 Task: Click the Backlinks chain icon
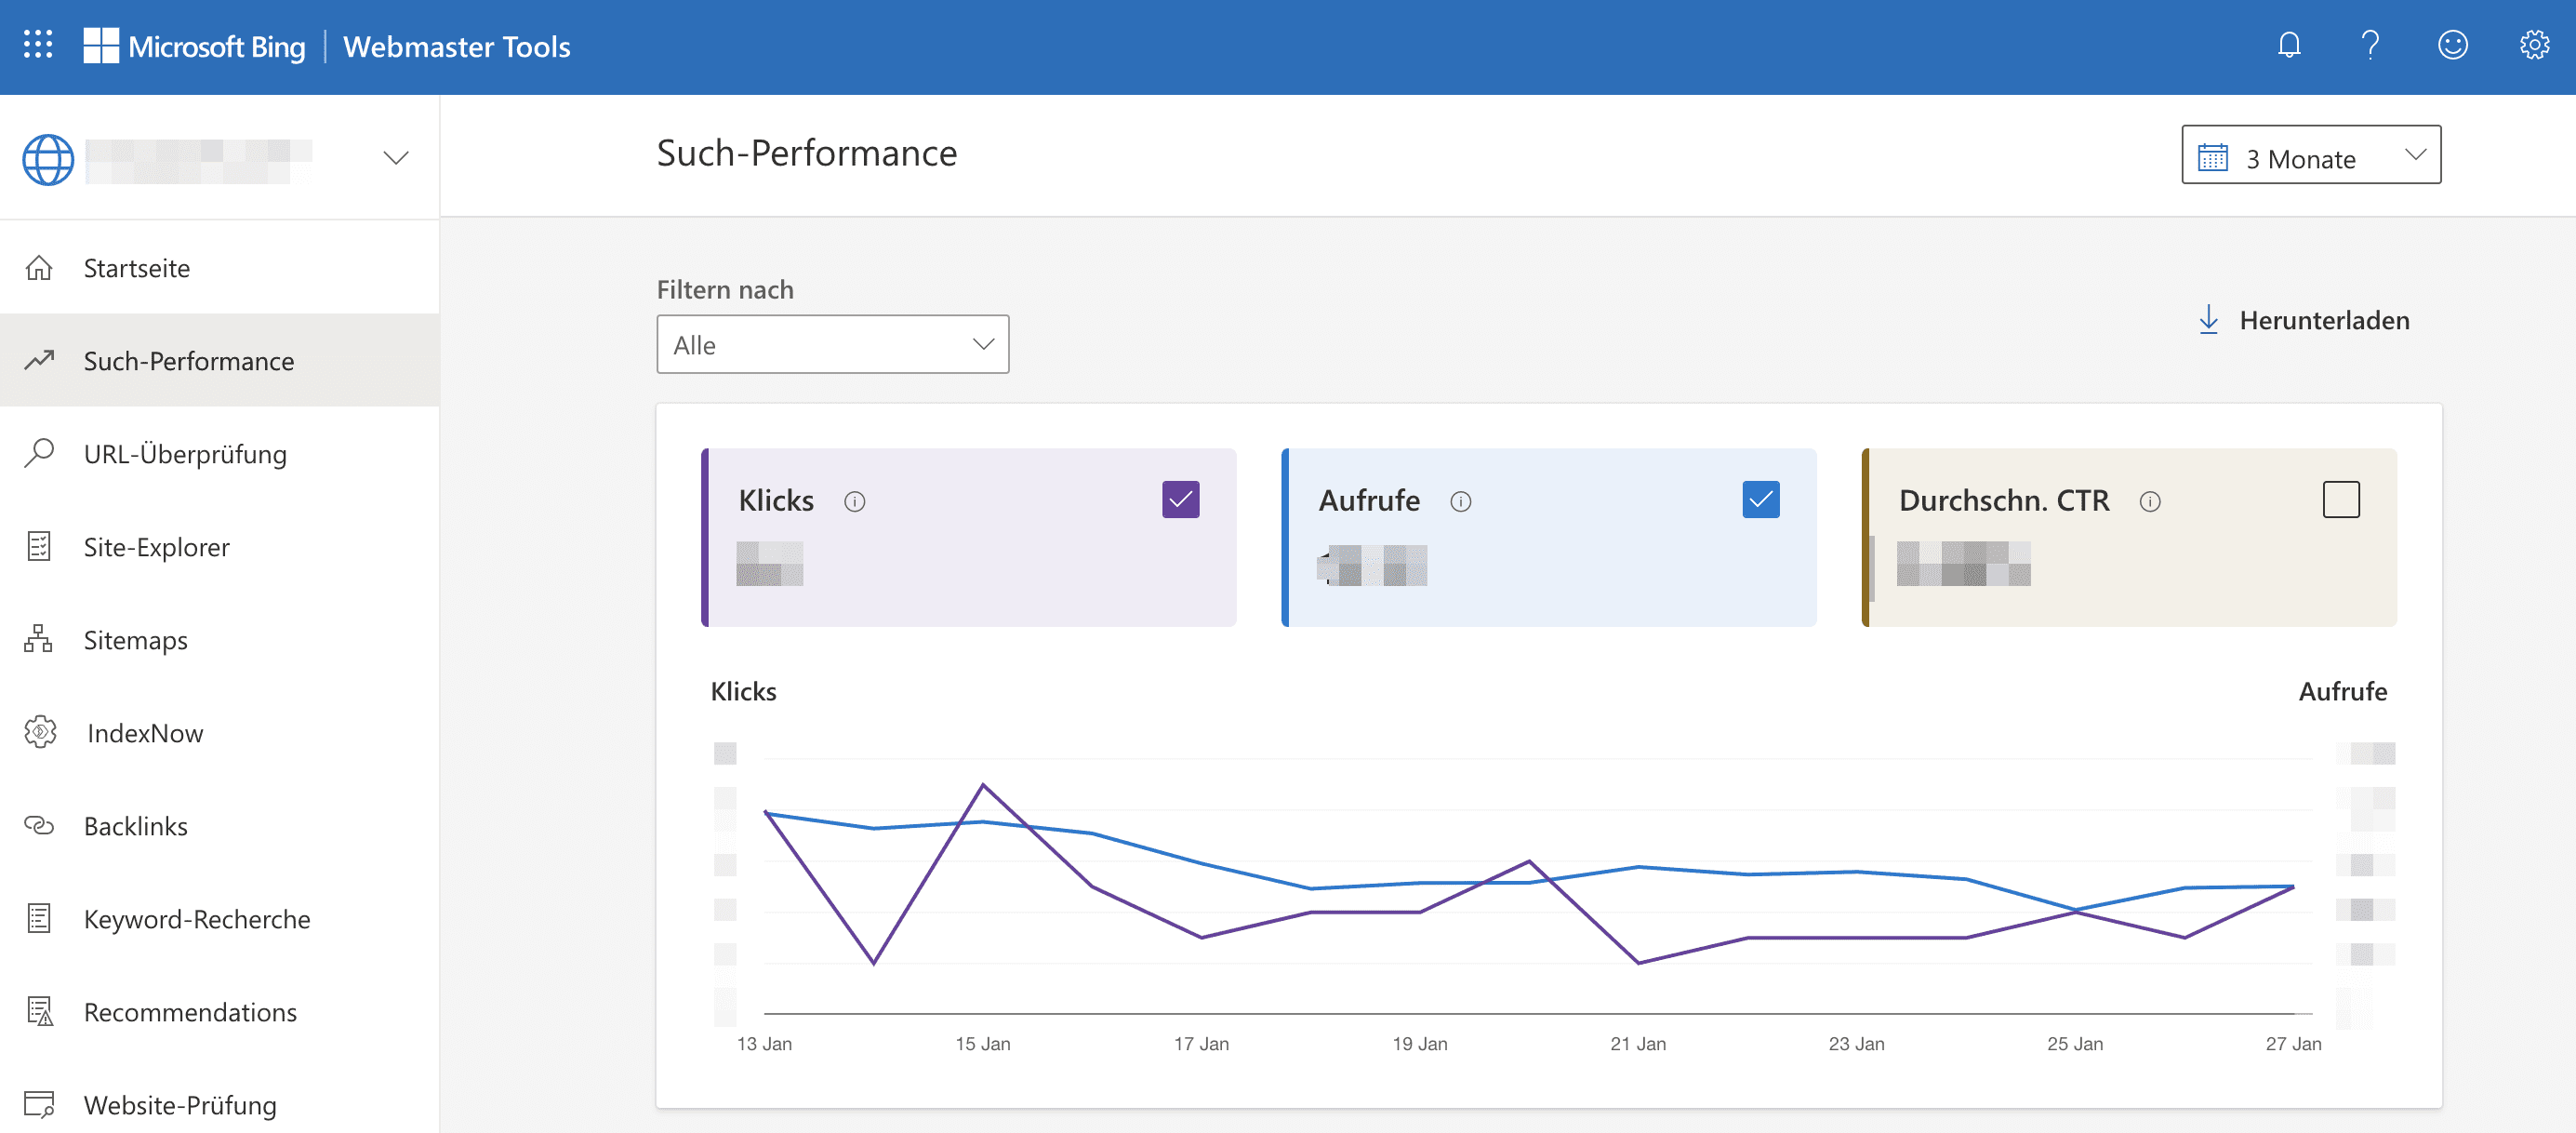pyautogui.click(x=39, y=825)
